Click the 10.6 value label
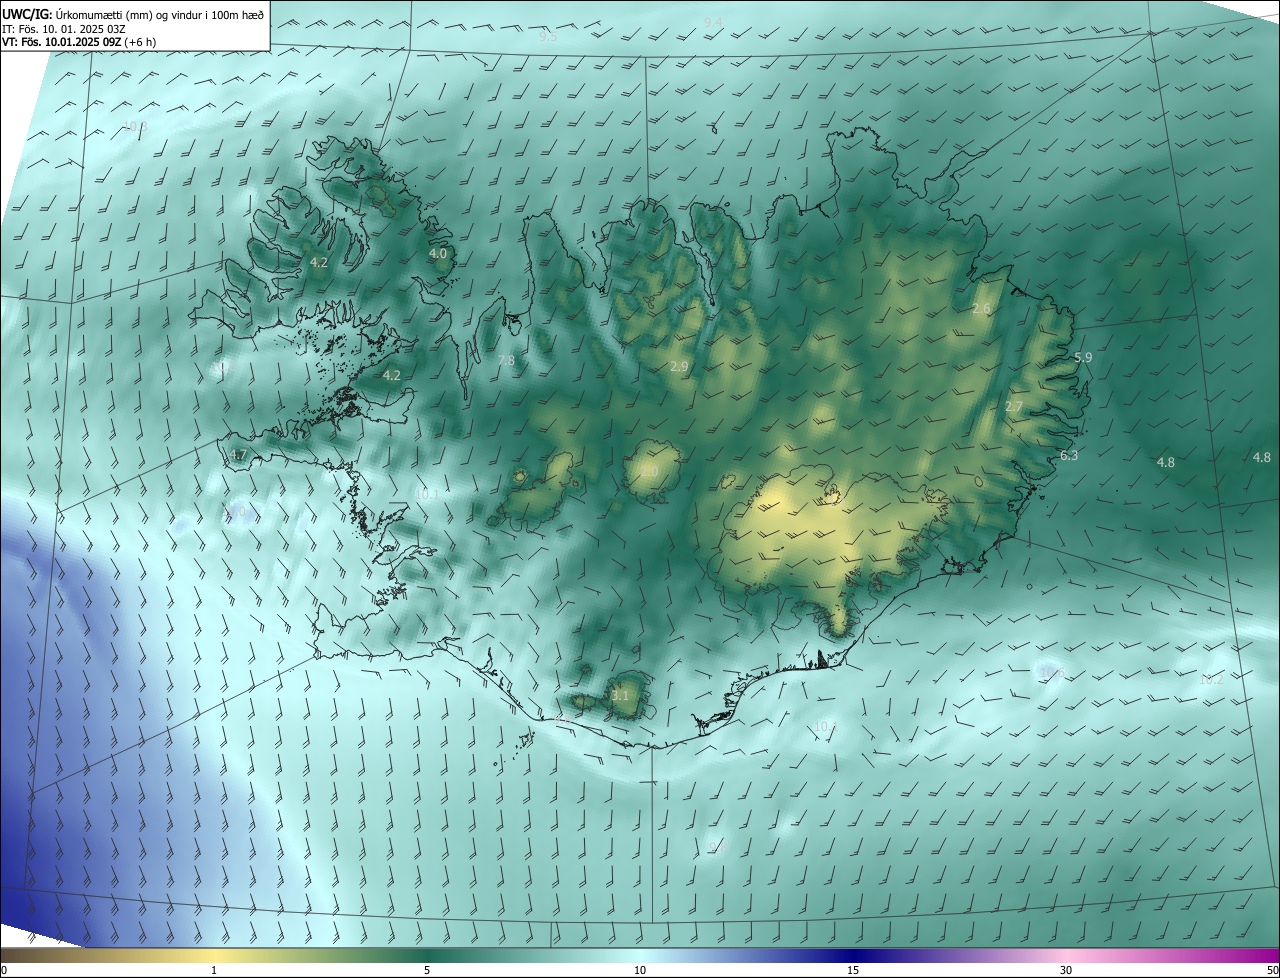The height and width of the screenshot is (978, 1280). [x=1050, y=672]
